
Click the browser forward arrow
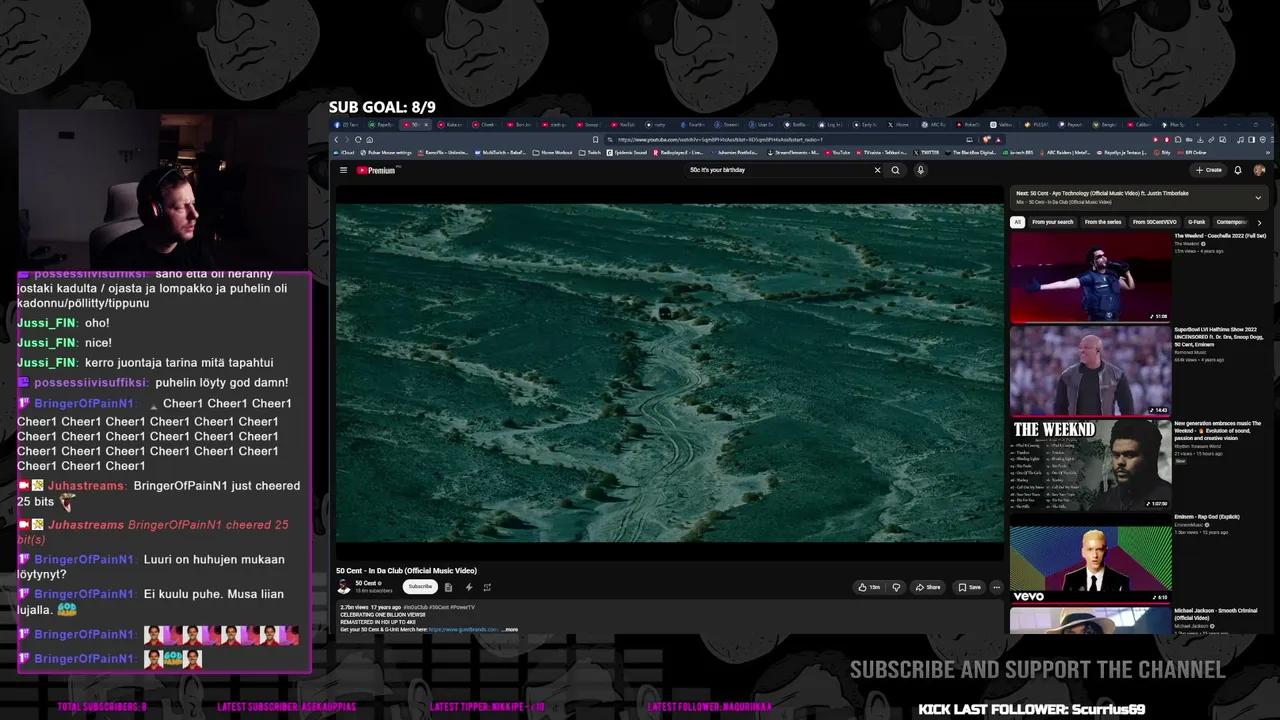(347, 139)
